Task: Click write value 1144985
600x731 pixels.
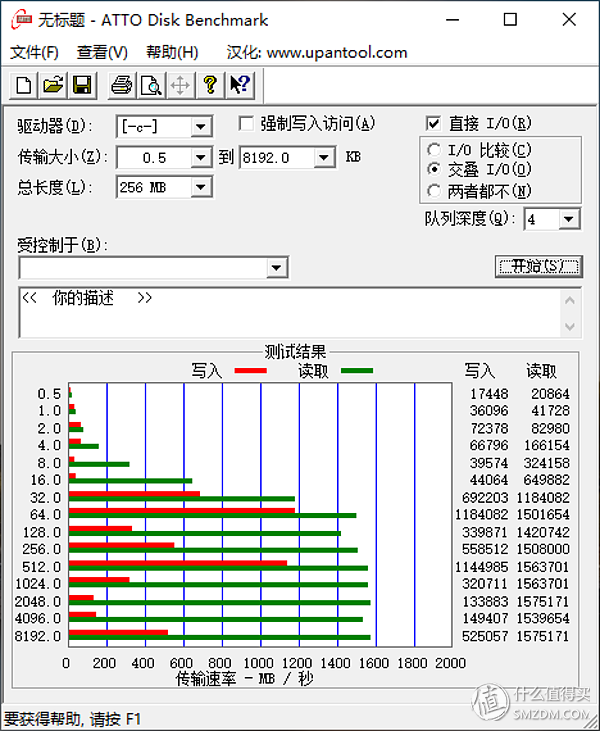Action: point(482,567)
